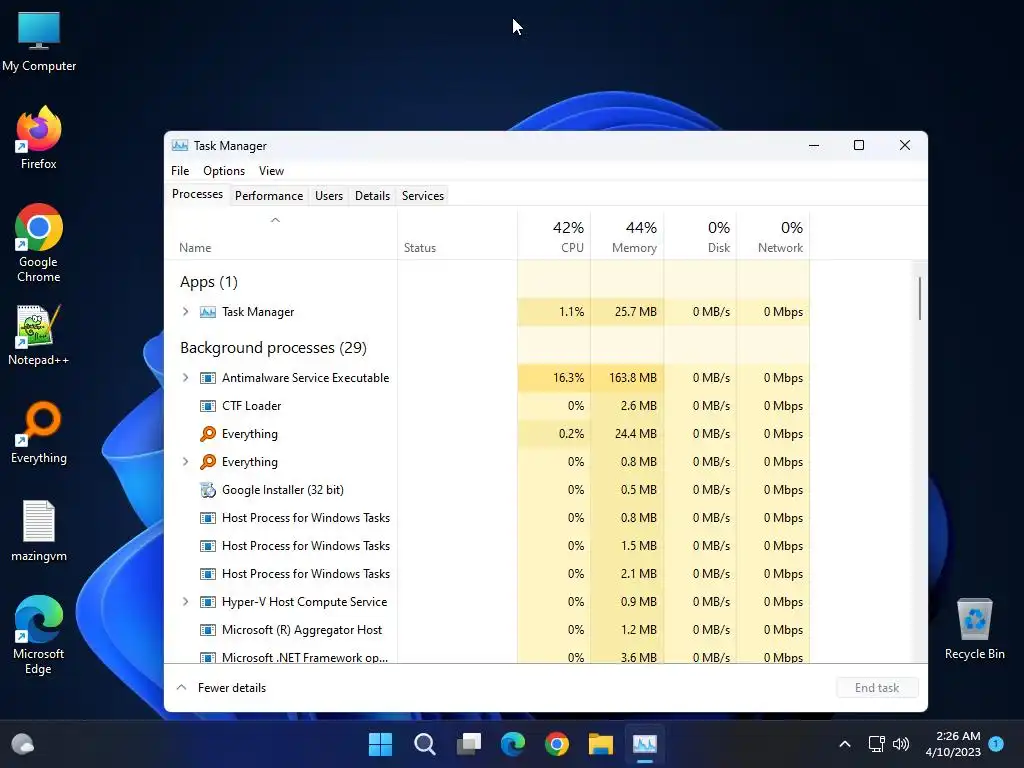Sort processes by Disk usage
The image size is (1024, 768).
(700, 235)
